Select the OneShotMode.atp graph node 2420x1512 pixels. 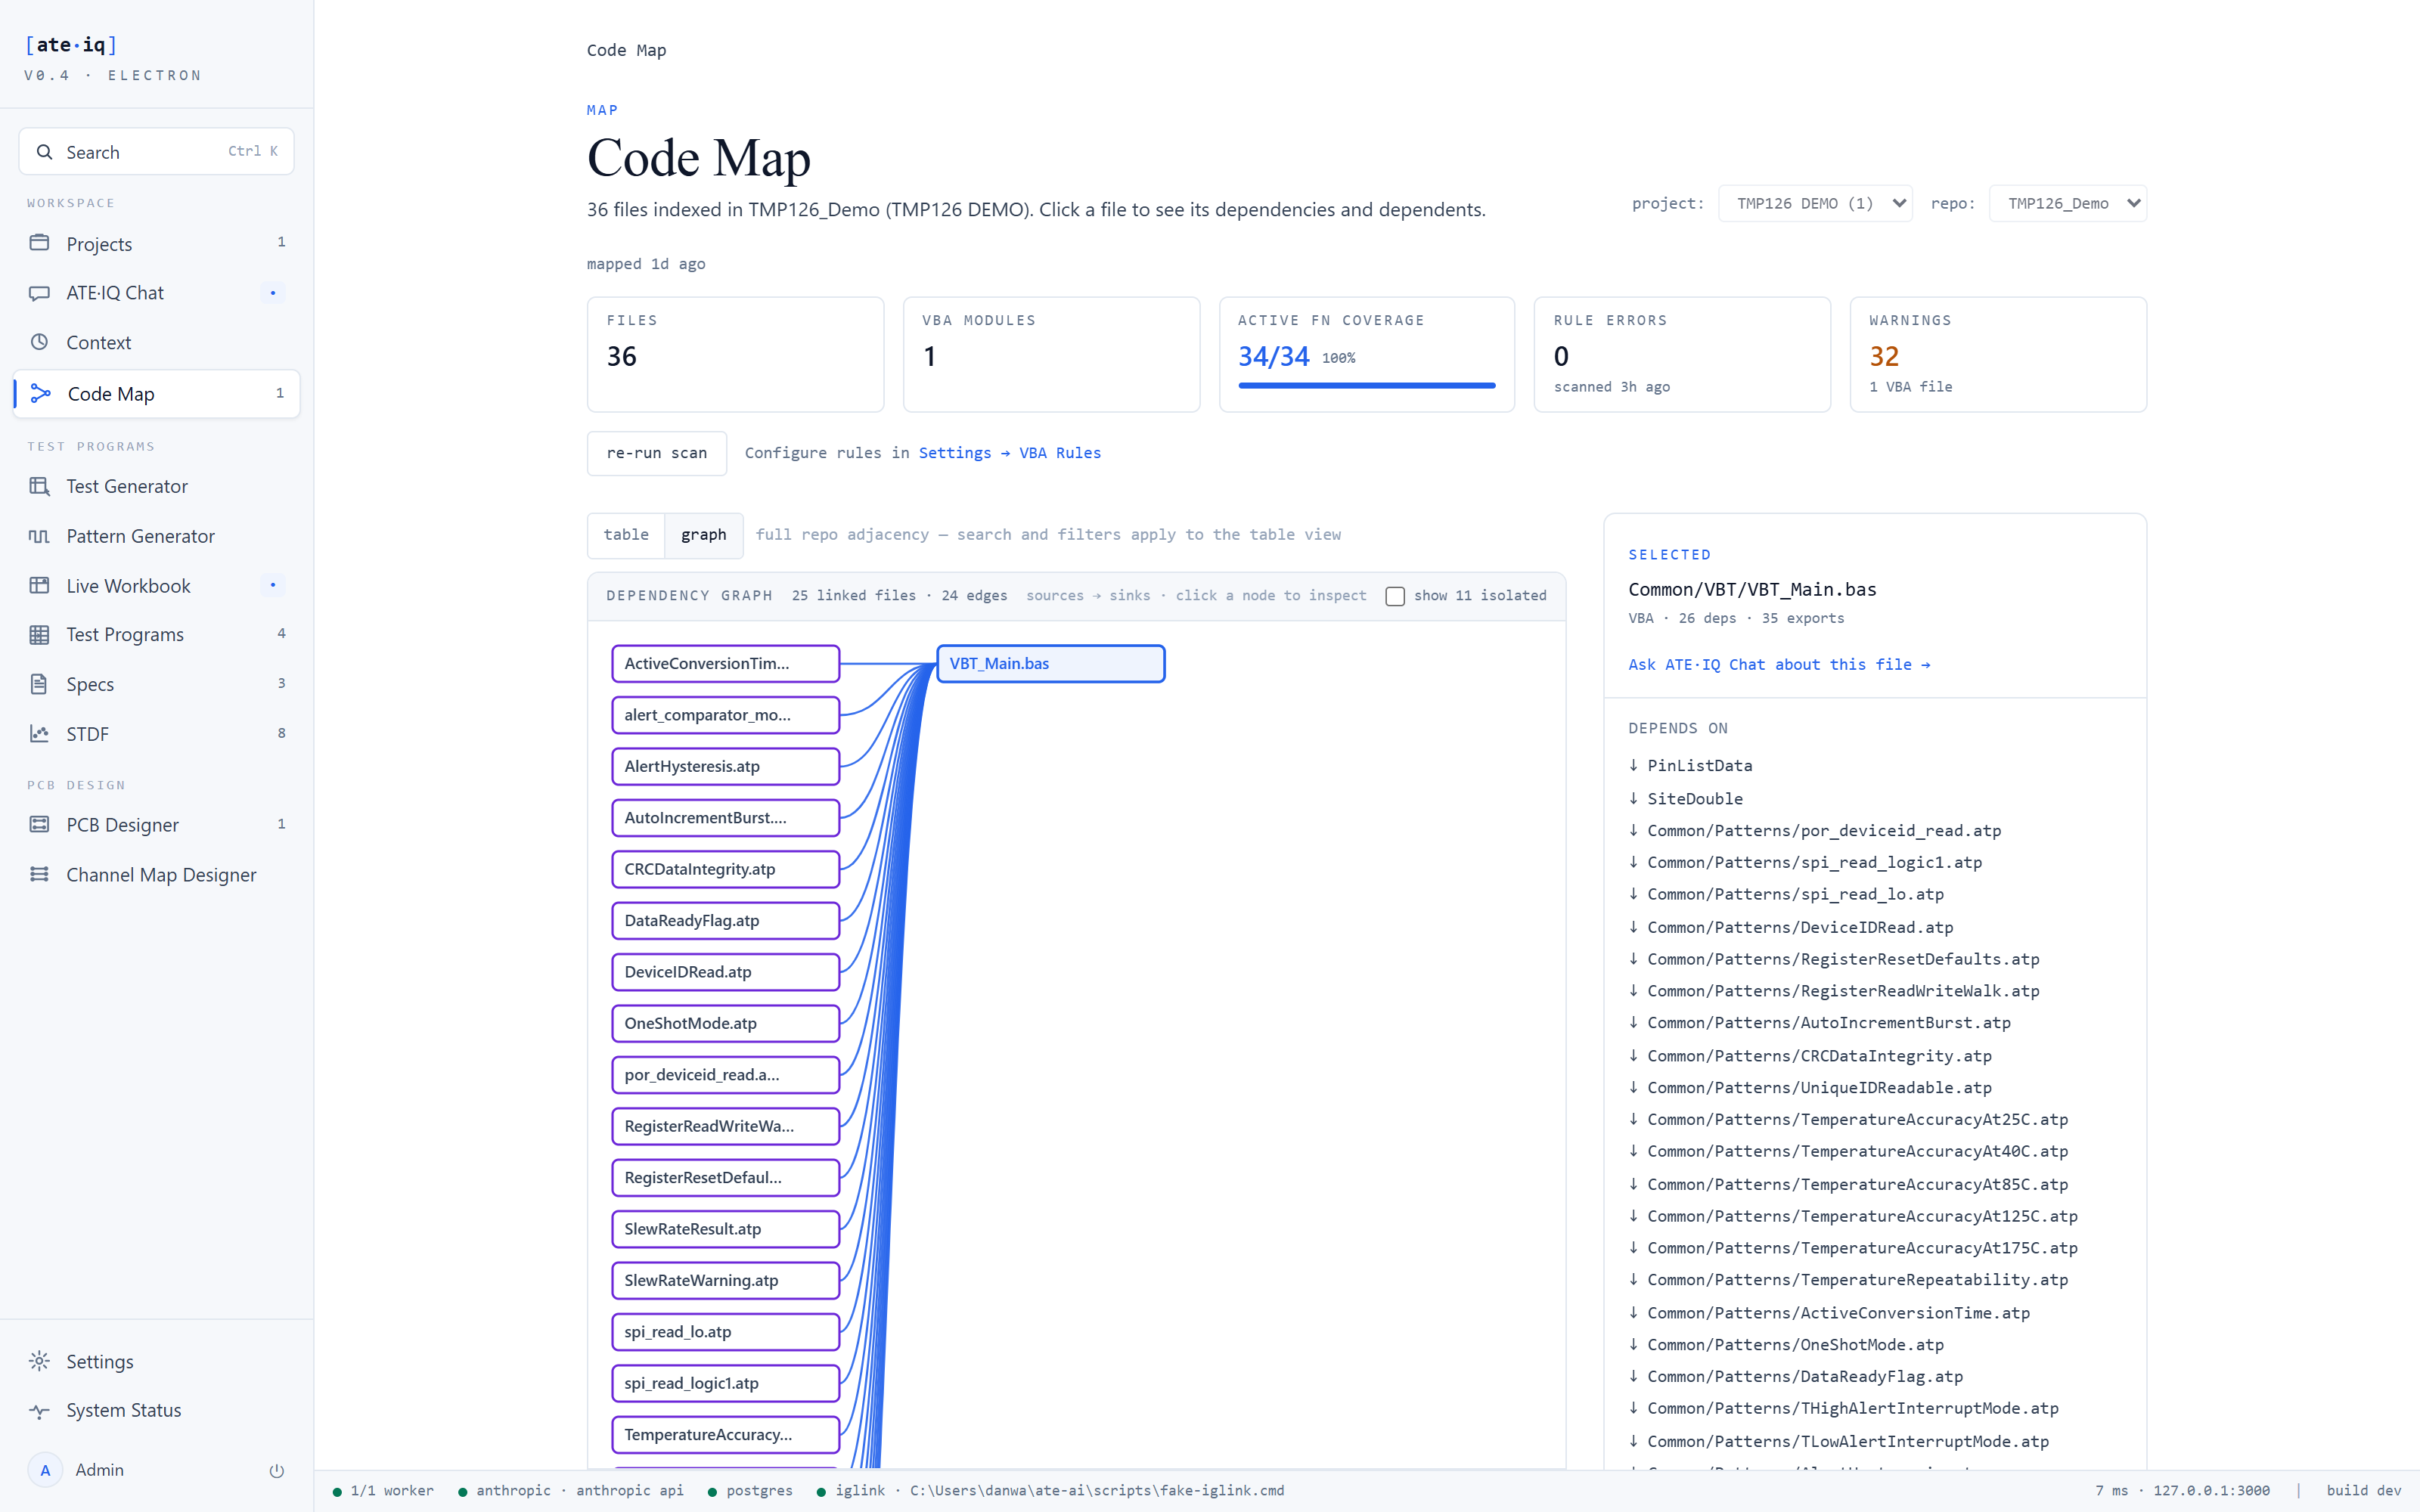(x=726, y=1023)
